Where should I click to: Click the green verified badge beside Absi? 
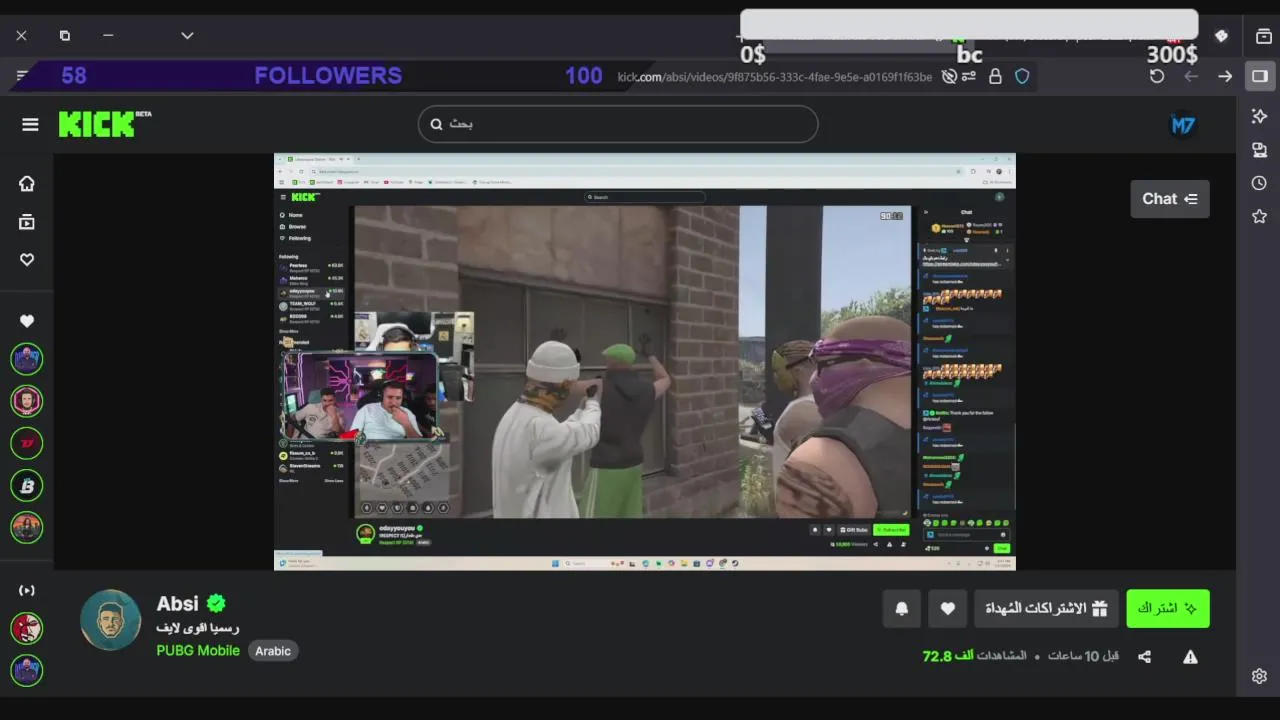point(216,603)
